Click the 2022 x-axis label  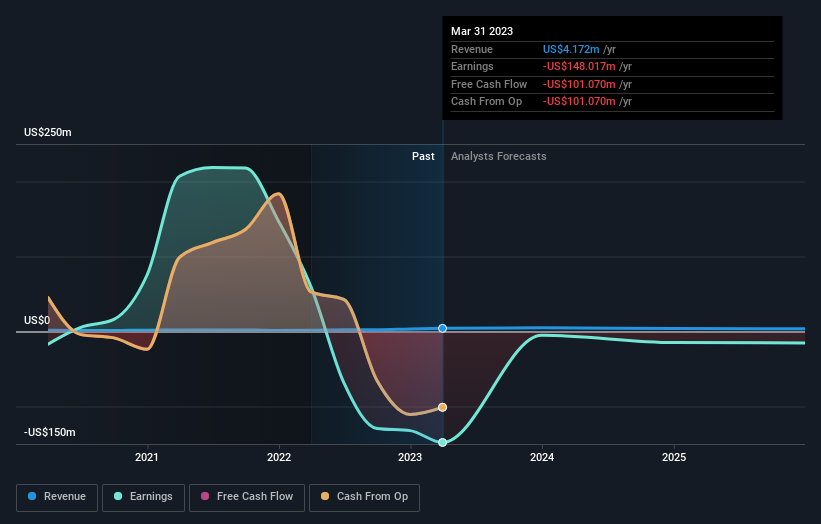click(x=279, y=457)
